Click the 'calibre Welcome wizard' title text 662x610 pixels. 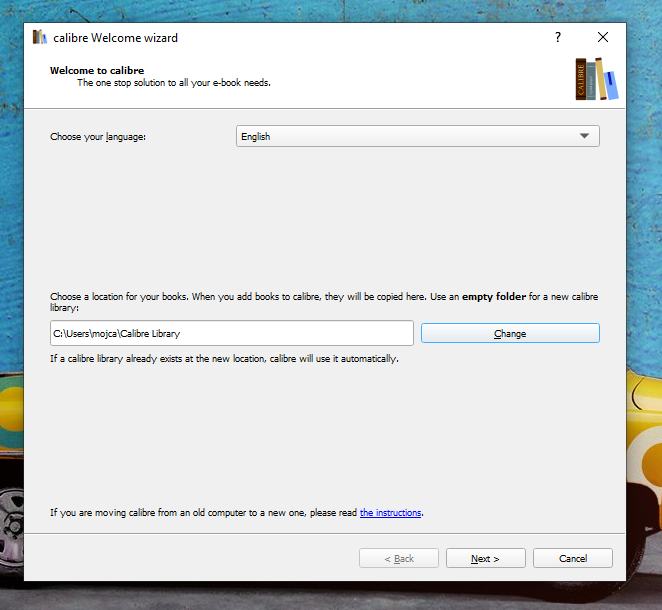click(x=115, y=38)
